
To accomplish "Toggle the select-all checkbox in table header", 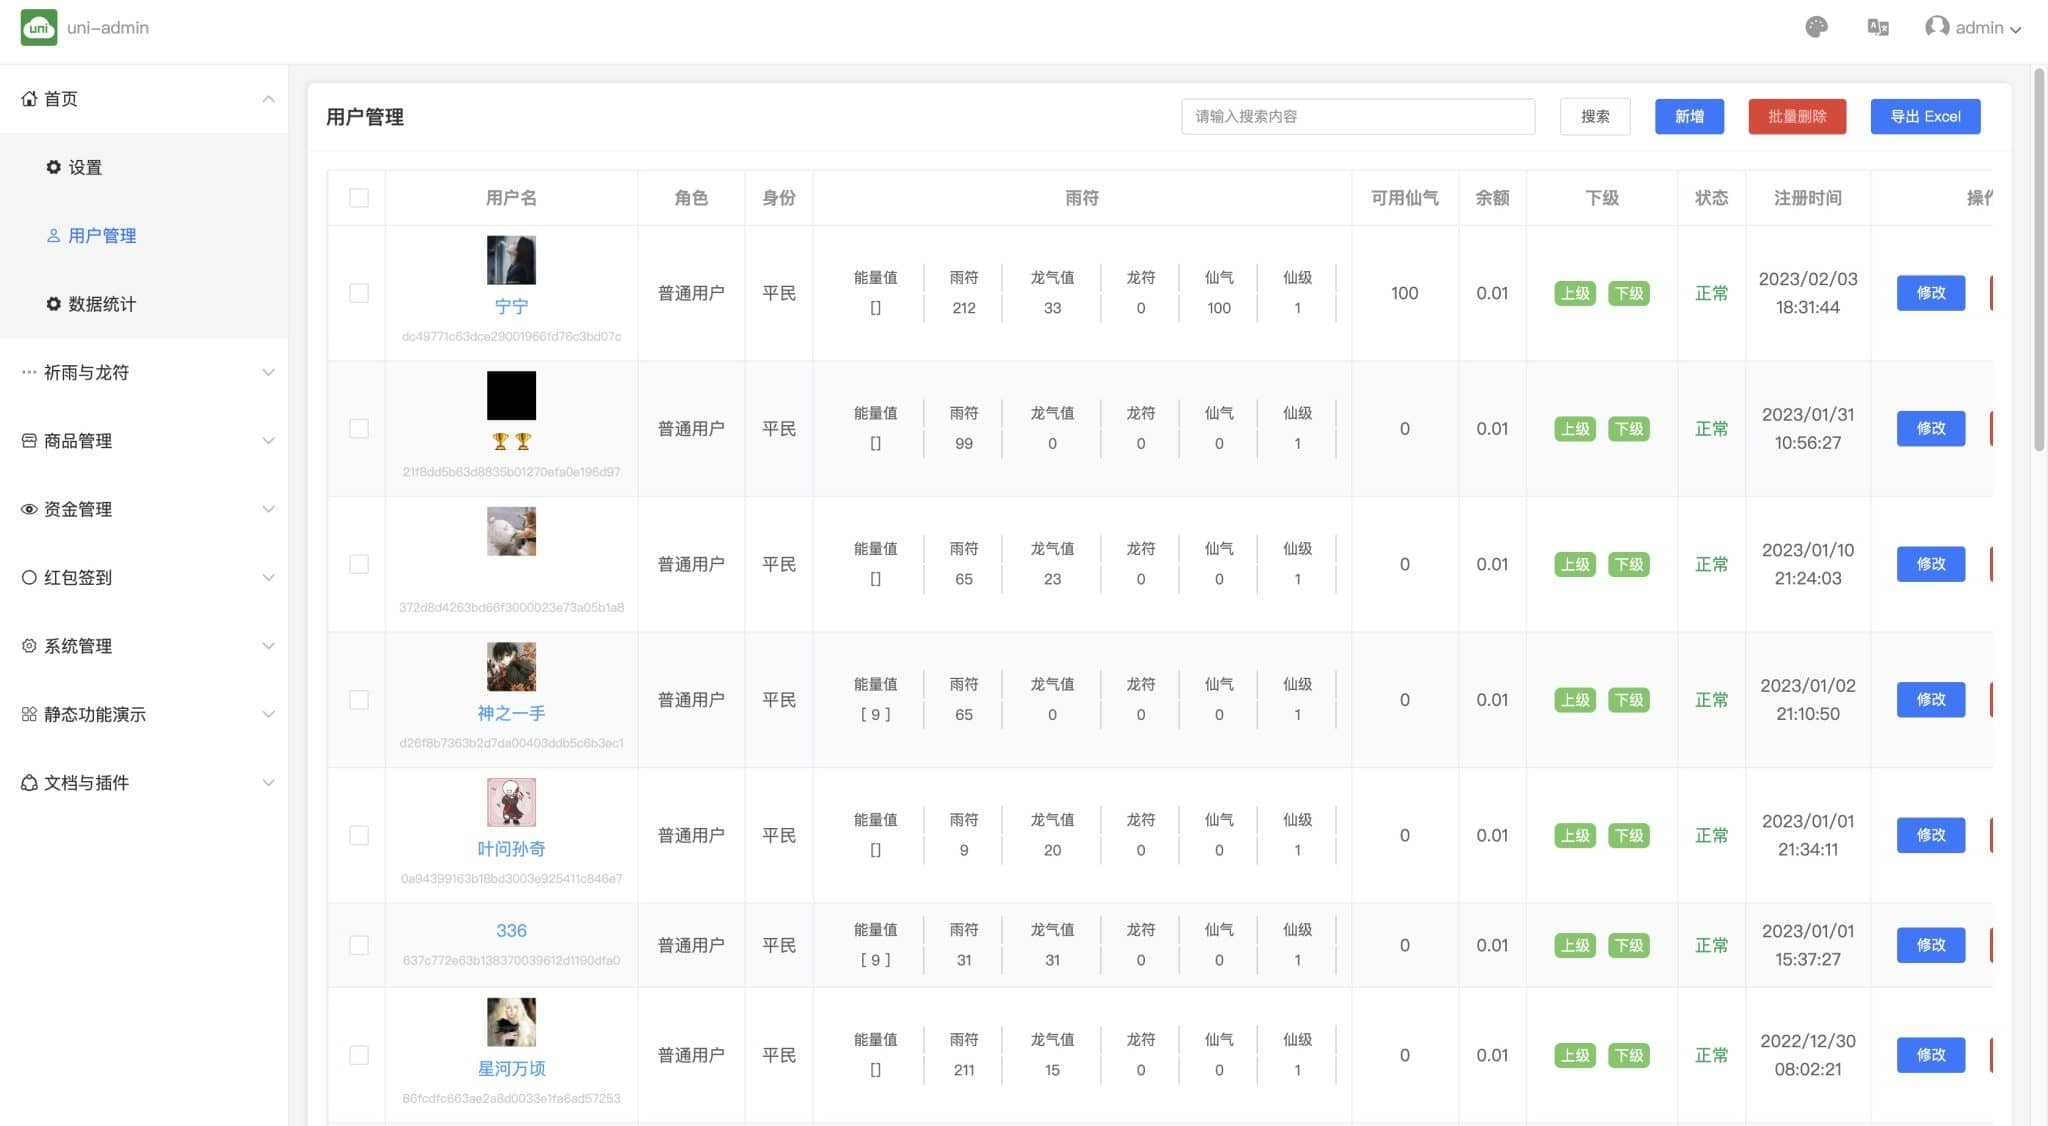I will 359,198.
